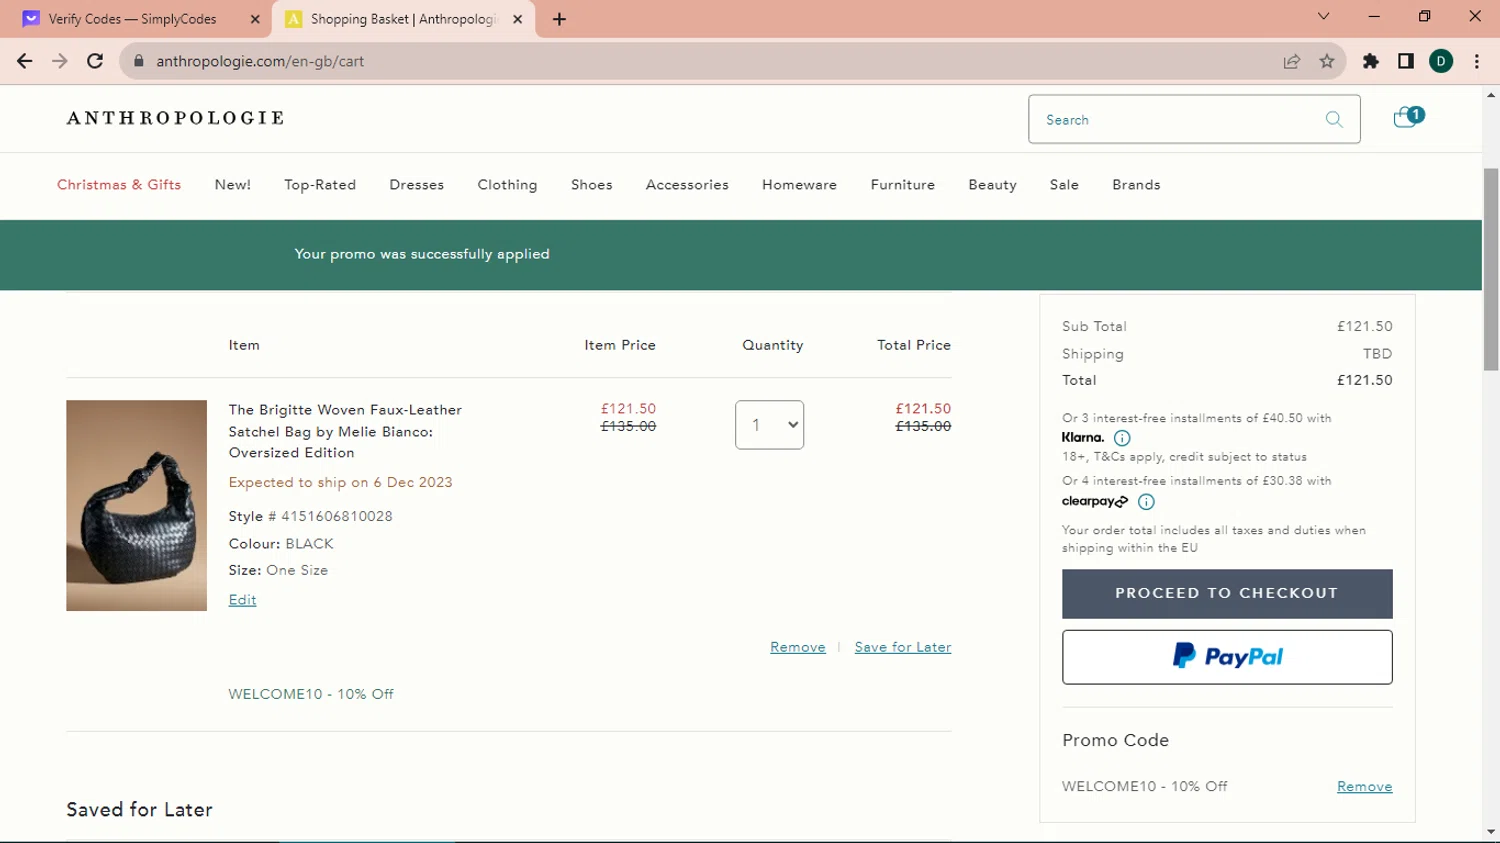Viewport: 1500px width, 843px height.
Task: Open Brands menu item
Action: coord(1136,185)
